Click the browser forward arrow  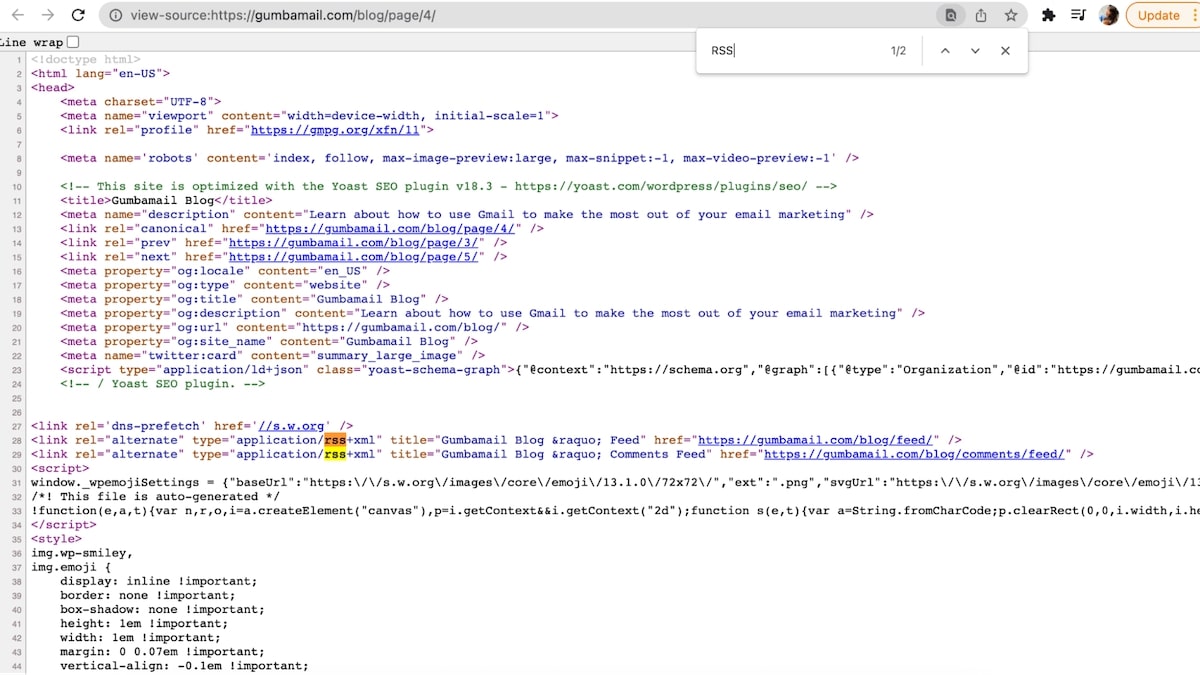pos(47,15)
